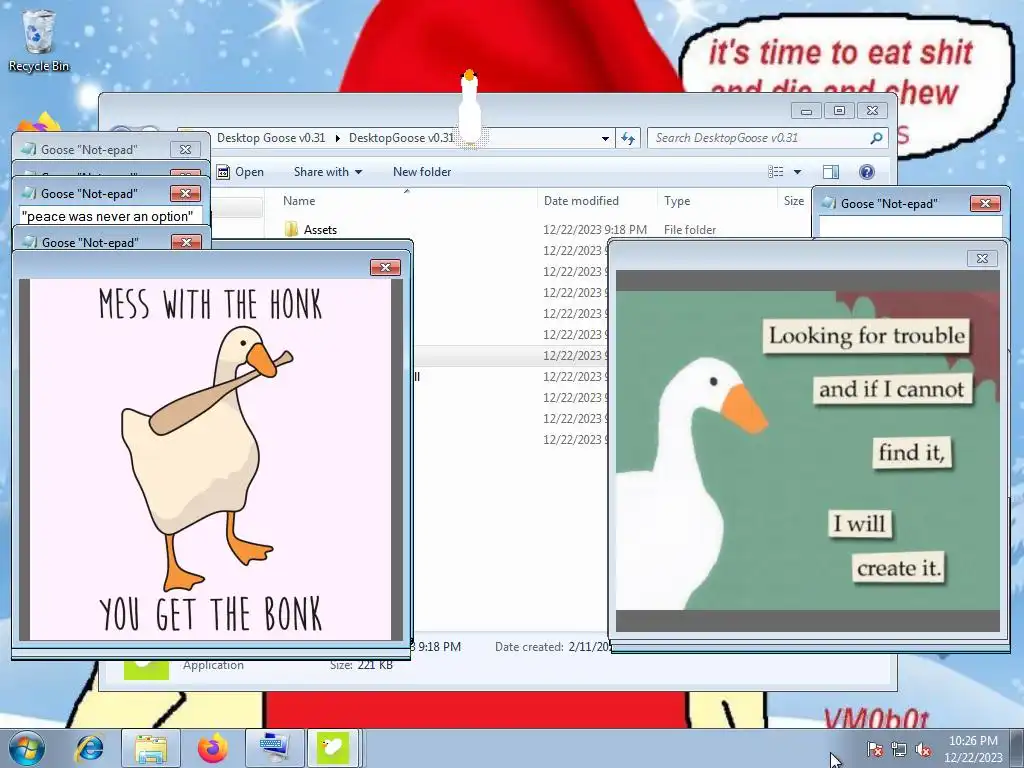Click the Explorer help question mark icon

pos(867,172)
